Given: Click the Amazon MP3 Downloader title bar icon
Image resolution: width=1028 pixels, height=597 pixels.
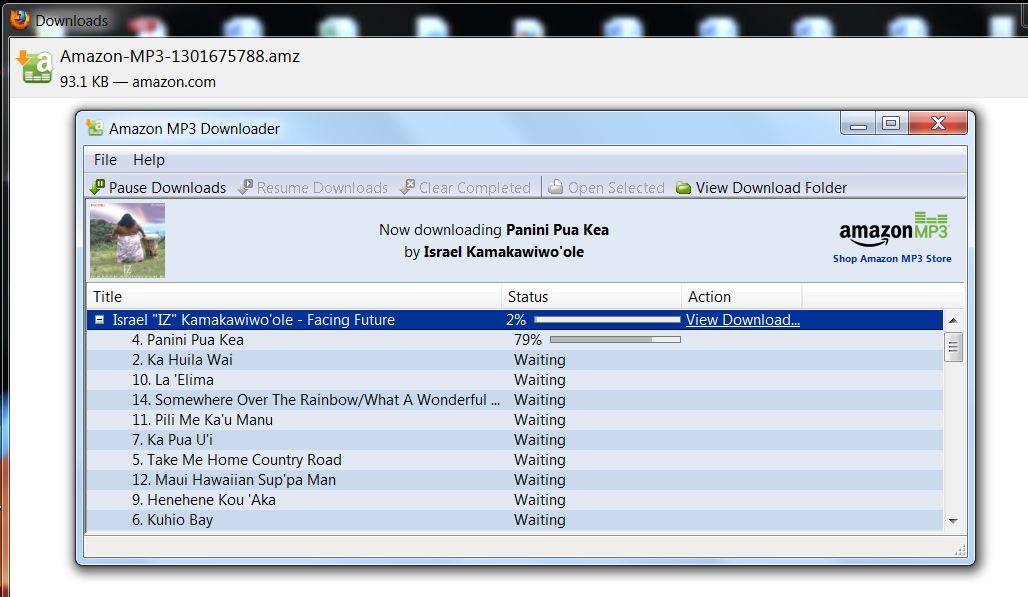Looking at the screenshot, I should [95, 128].
